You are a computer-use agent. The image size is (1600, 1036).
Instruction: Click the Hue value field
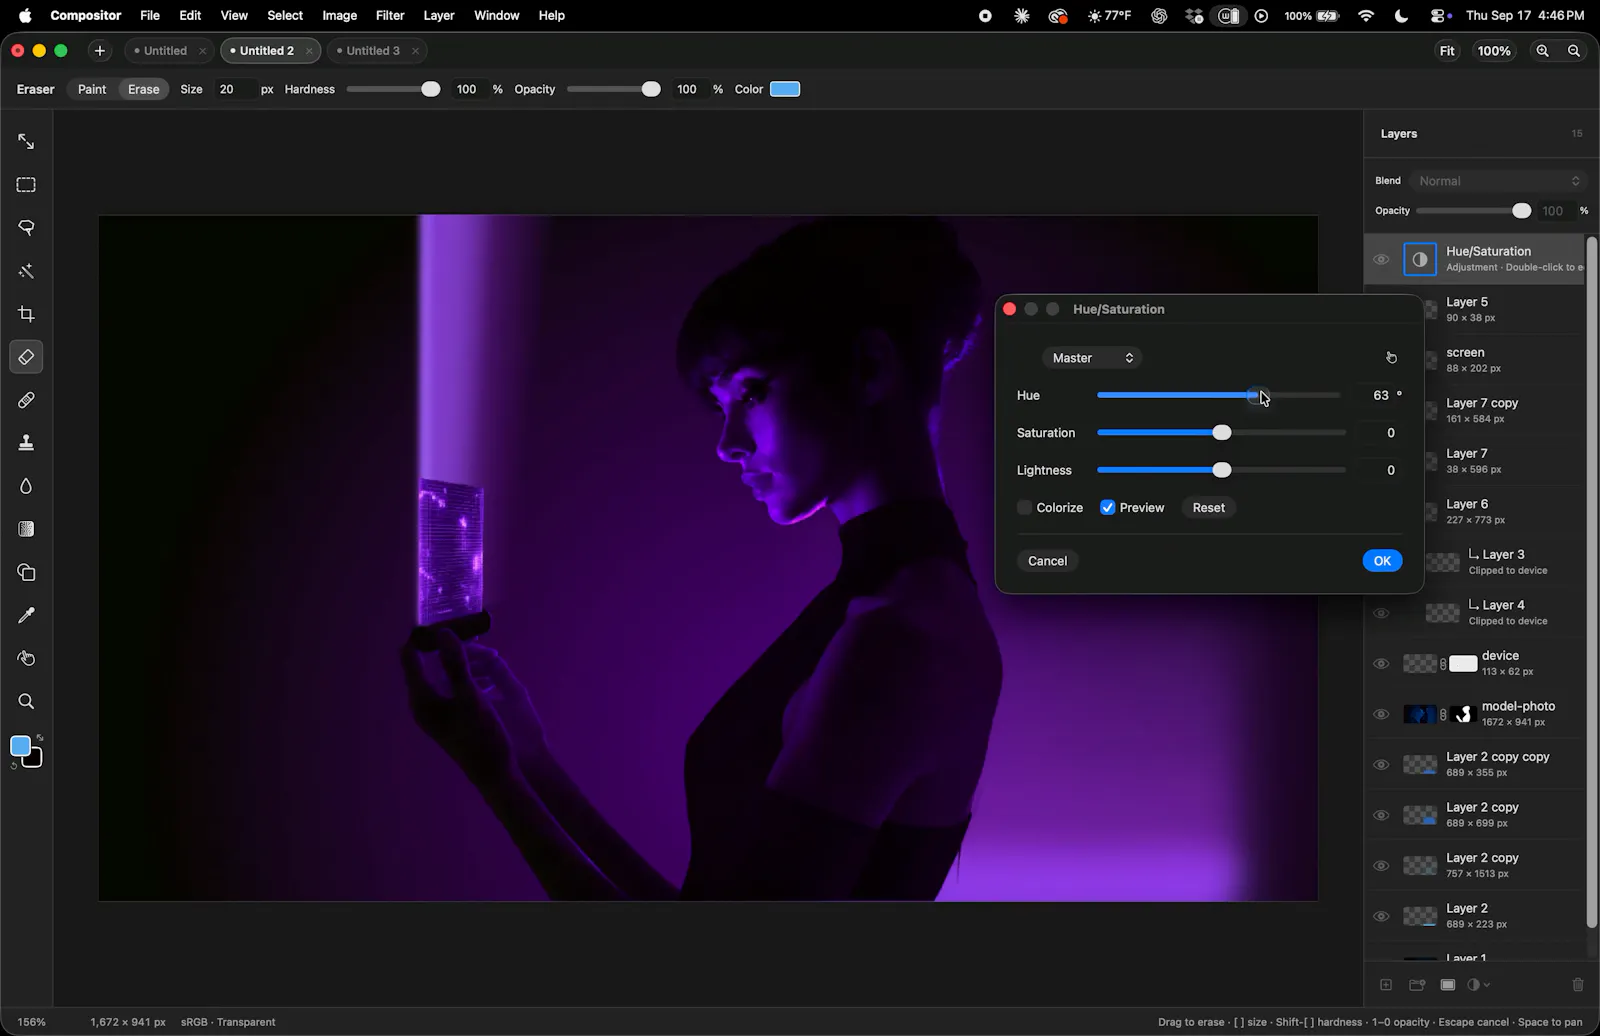pyautogui.click(x=1378, y=396)
